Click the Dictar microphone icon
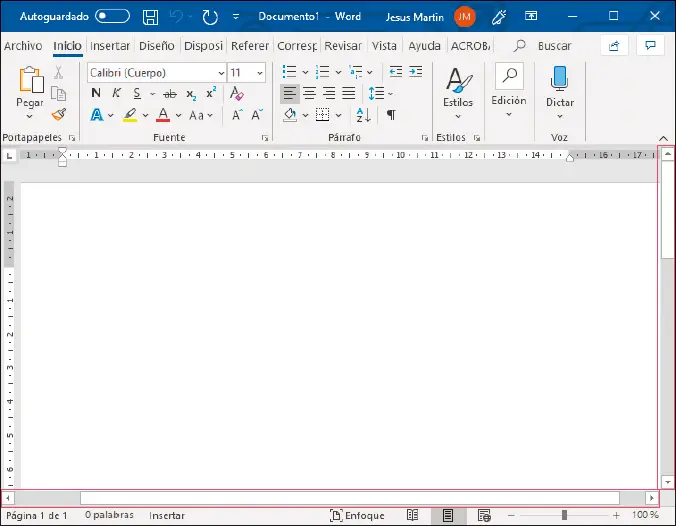 (559, 80)
